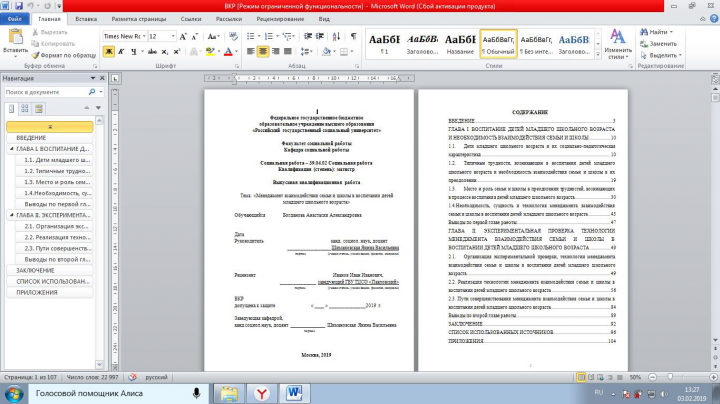
Task: Switch to Mailings (Рассылки) tab
Action: pos(229,19)
